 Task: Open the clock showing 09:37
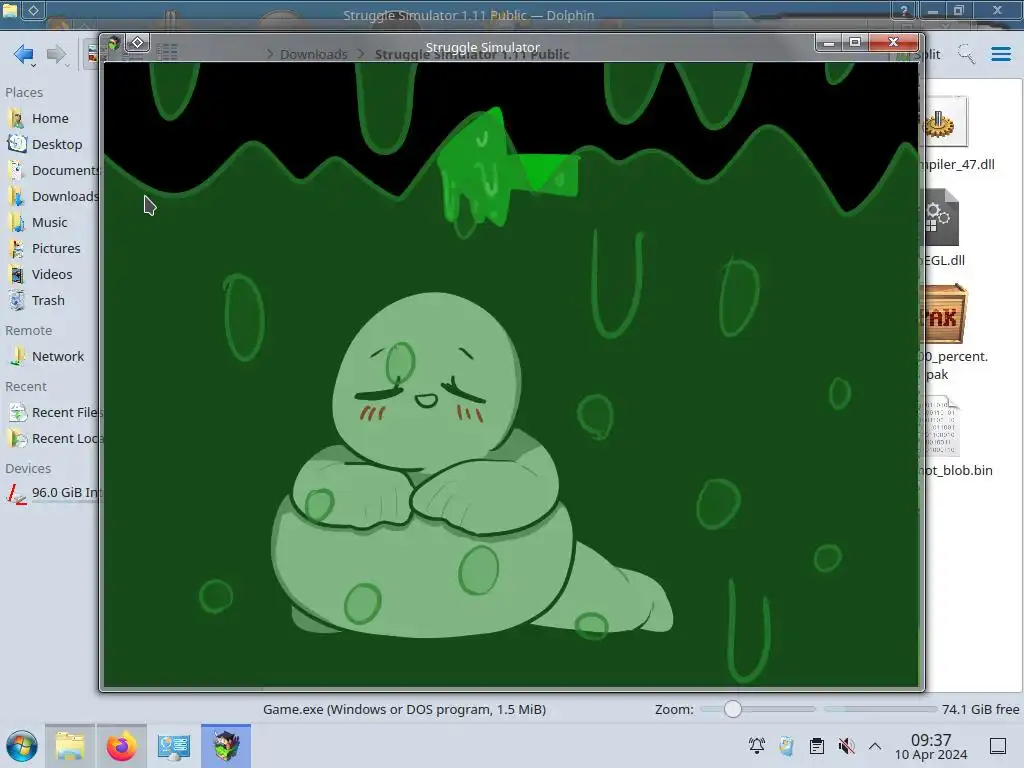(931, 746)
